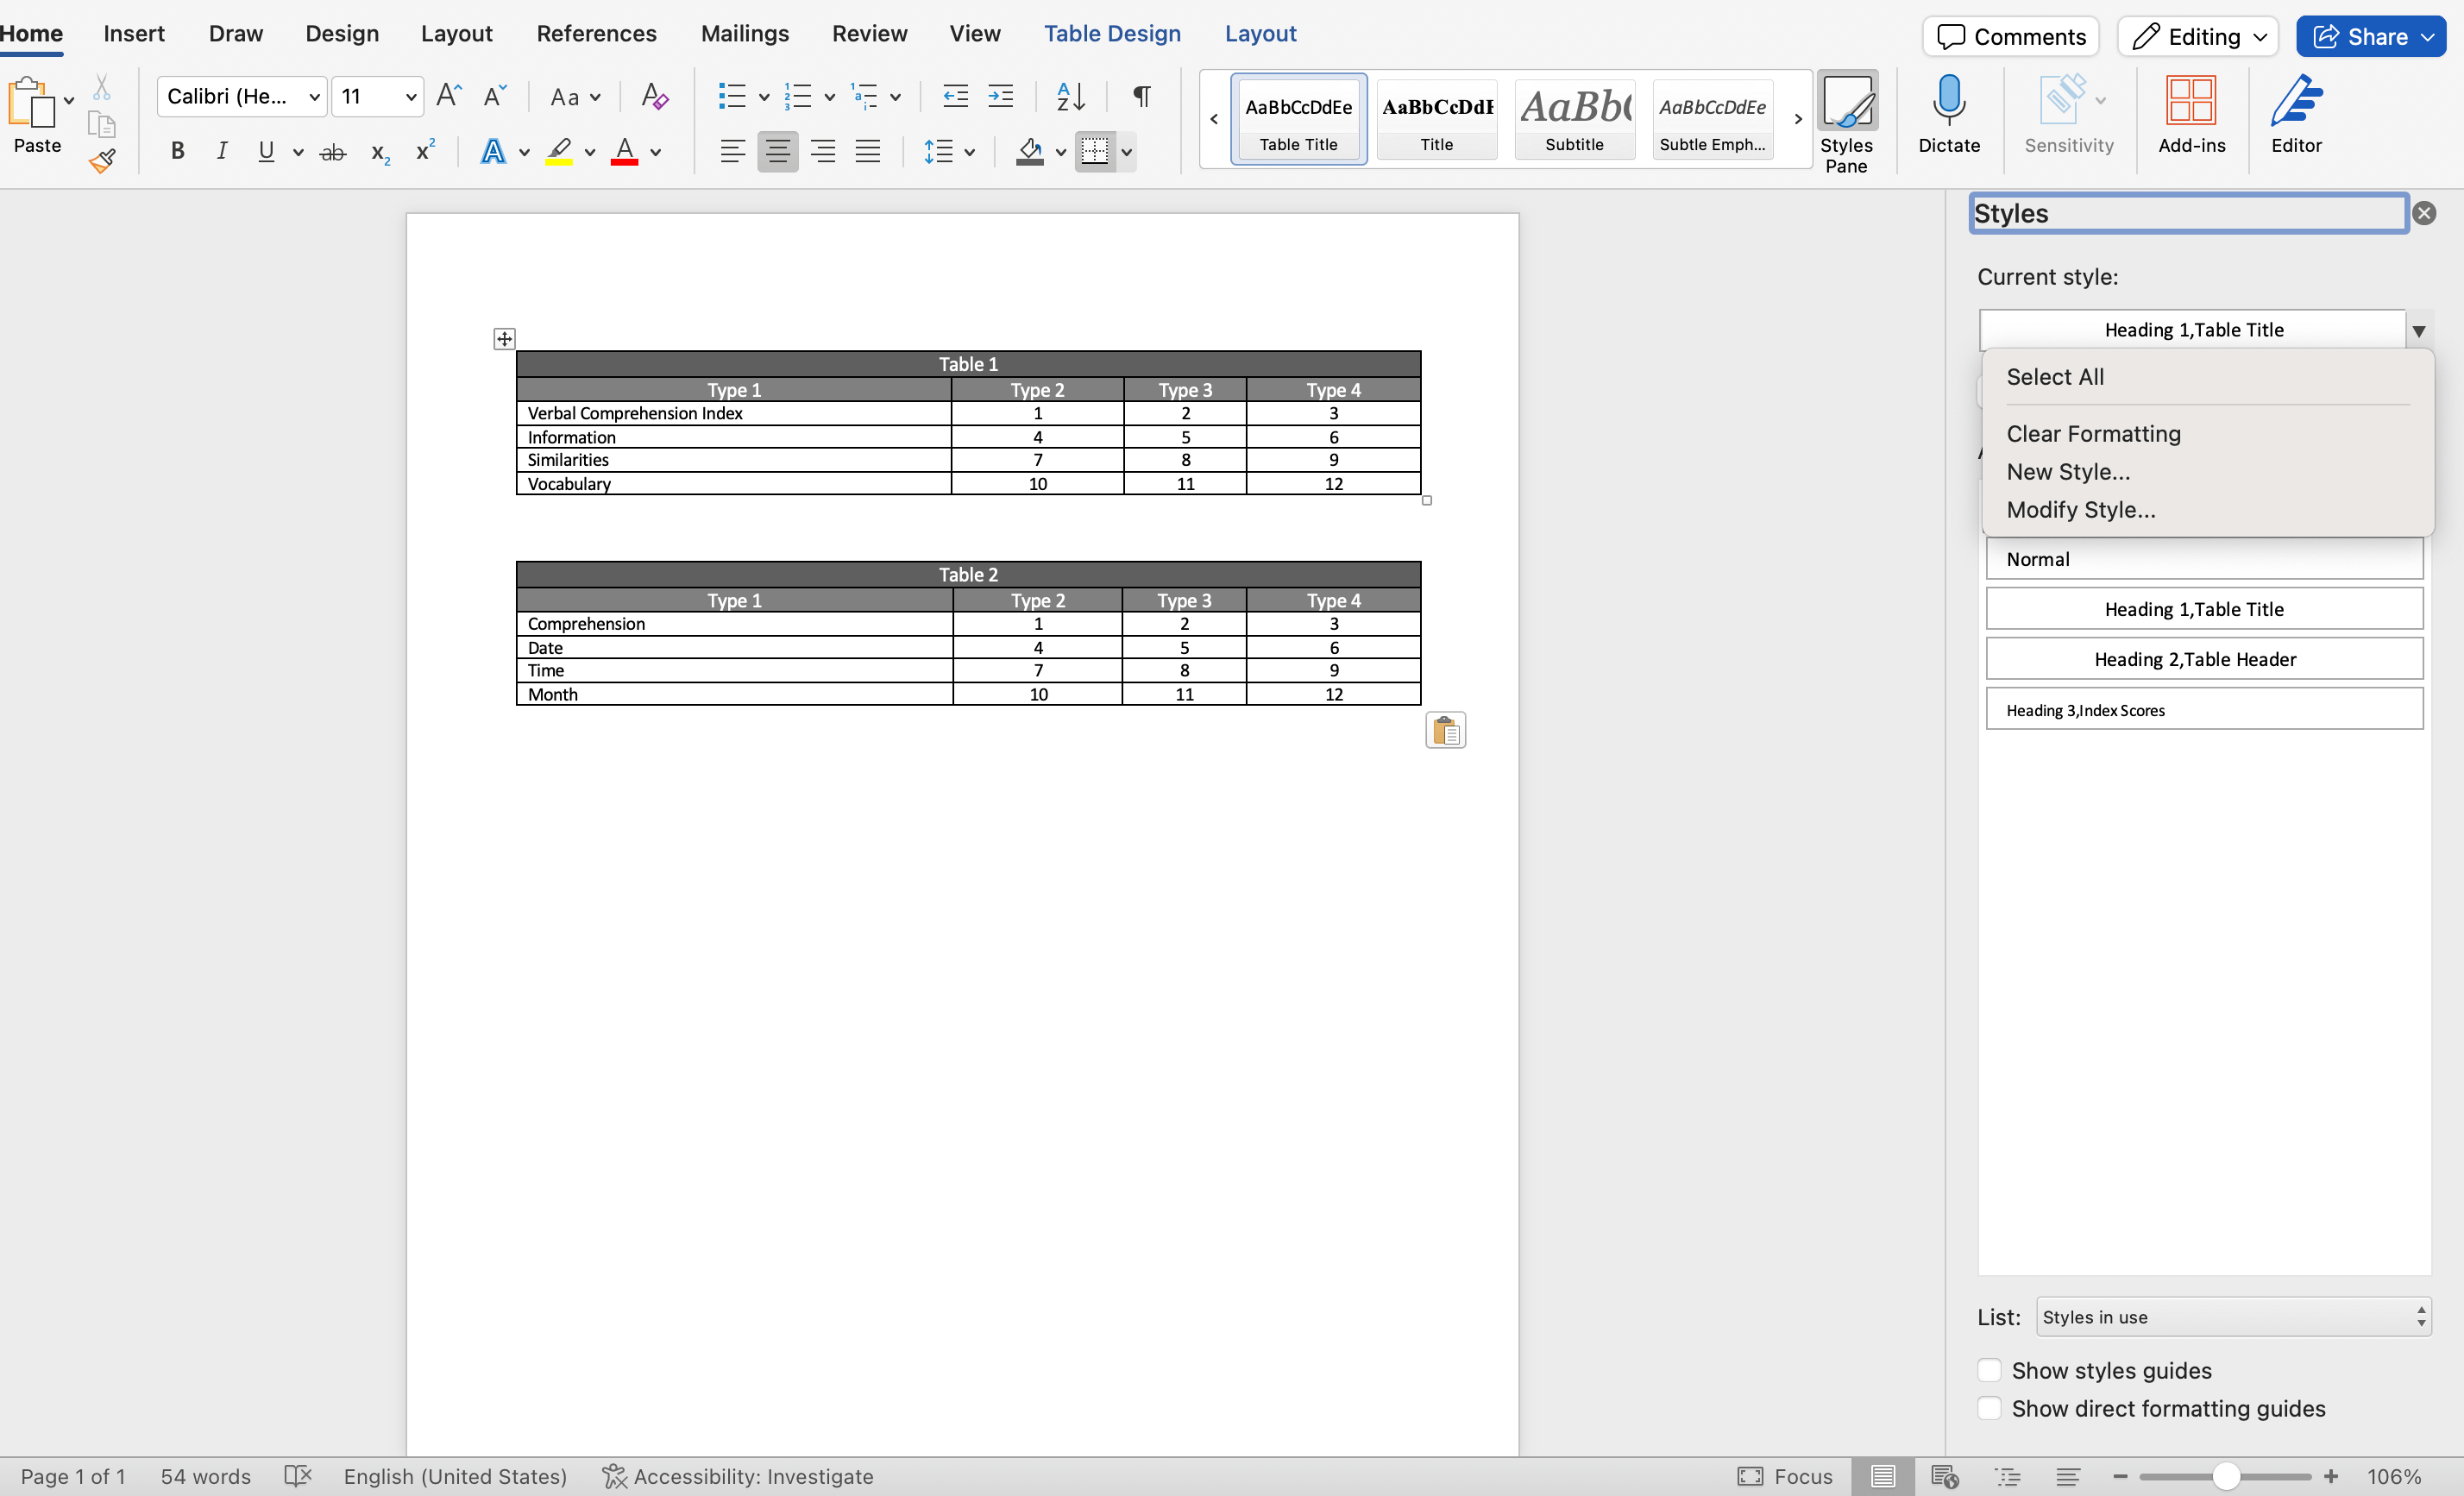Select the Cut scissors icon
The height and width of the screenshot is (1496, 2464).
coord(102,88)
